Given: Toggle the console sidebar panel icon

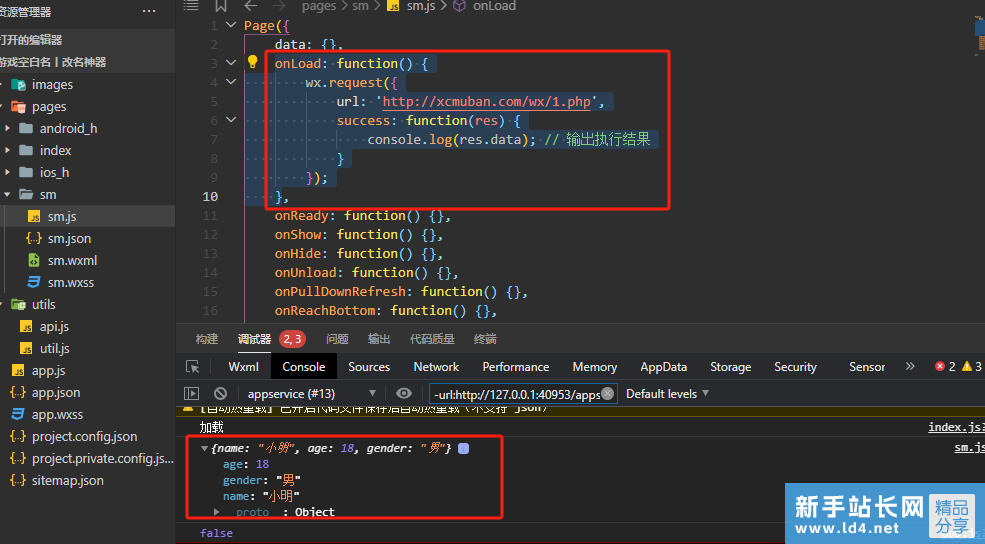Looking at the screenshot, I should tap(191, 394).
